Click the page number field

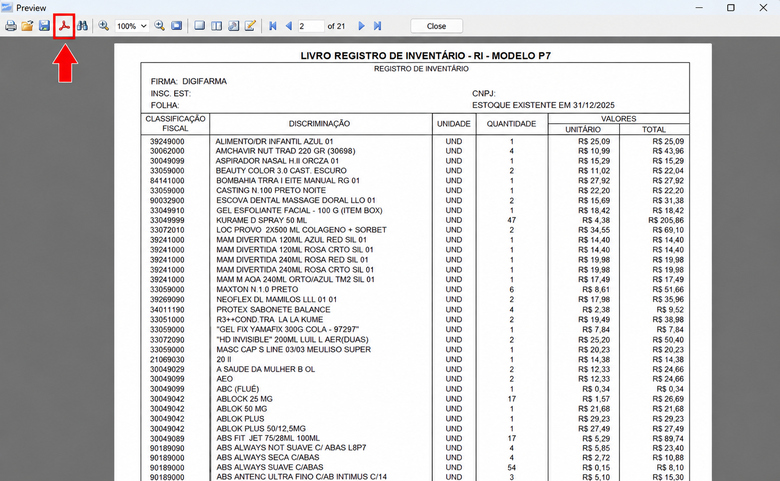(311, 26)
